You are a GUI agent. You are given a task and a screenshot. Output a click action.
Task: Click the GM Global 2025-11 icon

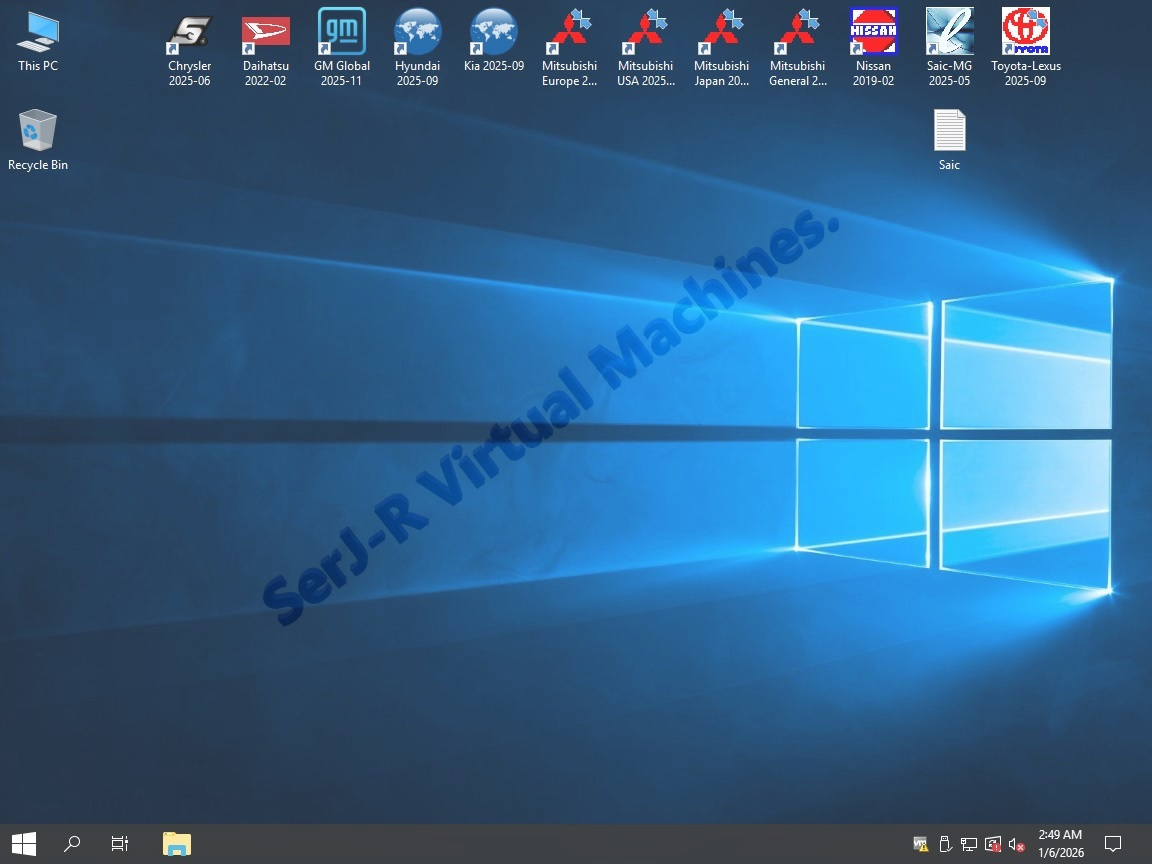point(341,33)
